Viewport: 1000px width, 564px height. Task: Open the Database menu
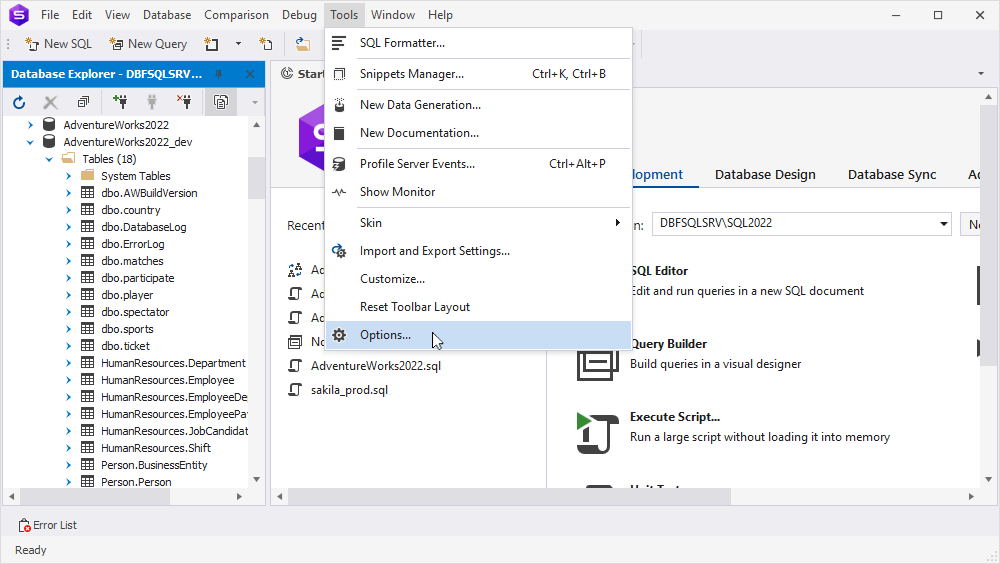pos(167,15)
